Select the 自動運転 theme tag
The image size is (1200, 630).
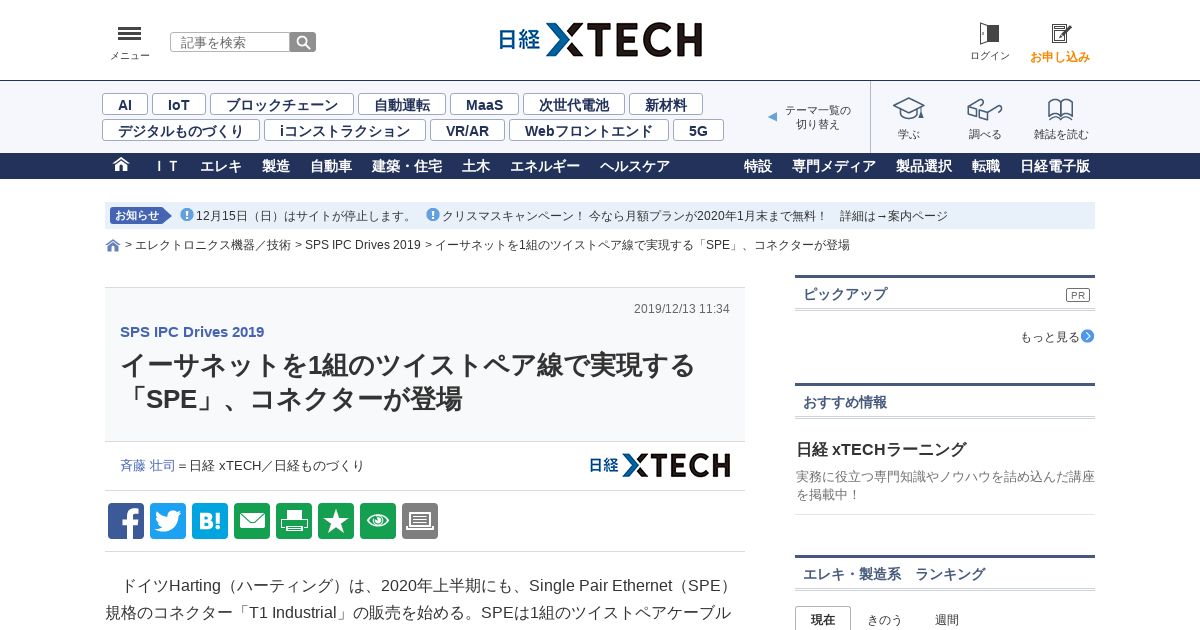[x=402, y=104]
